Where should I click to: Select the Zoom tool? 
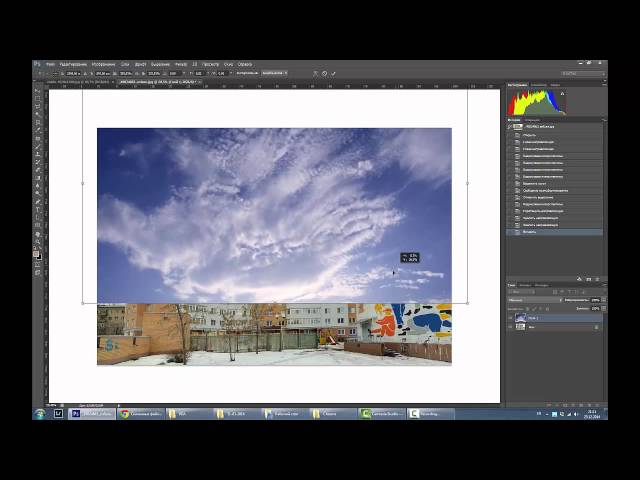click(x=38, y=242)
